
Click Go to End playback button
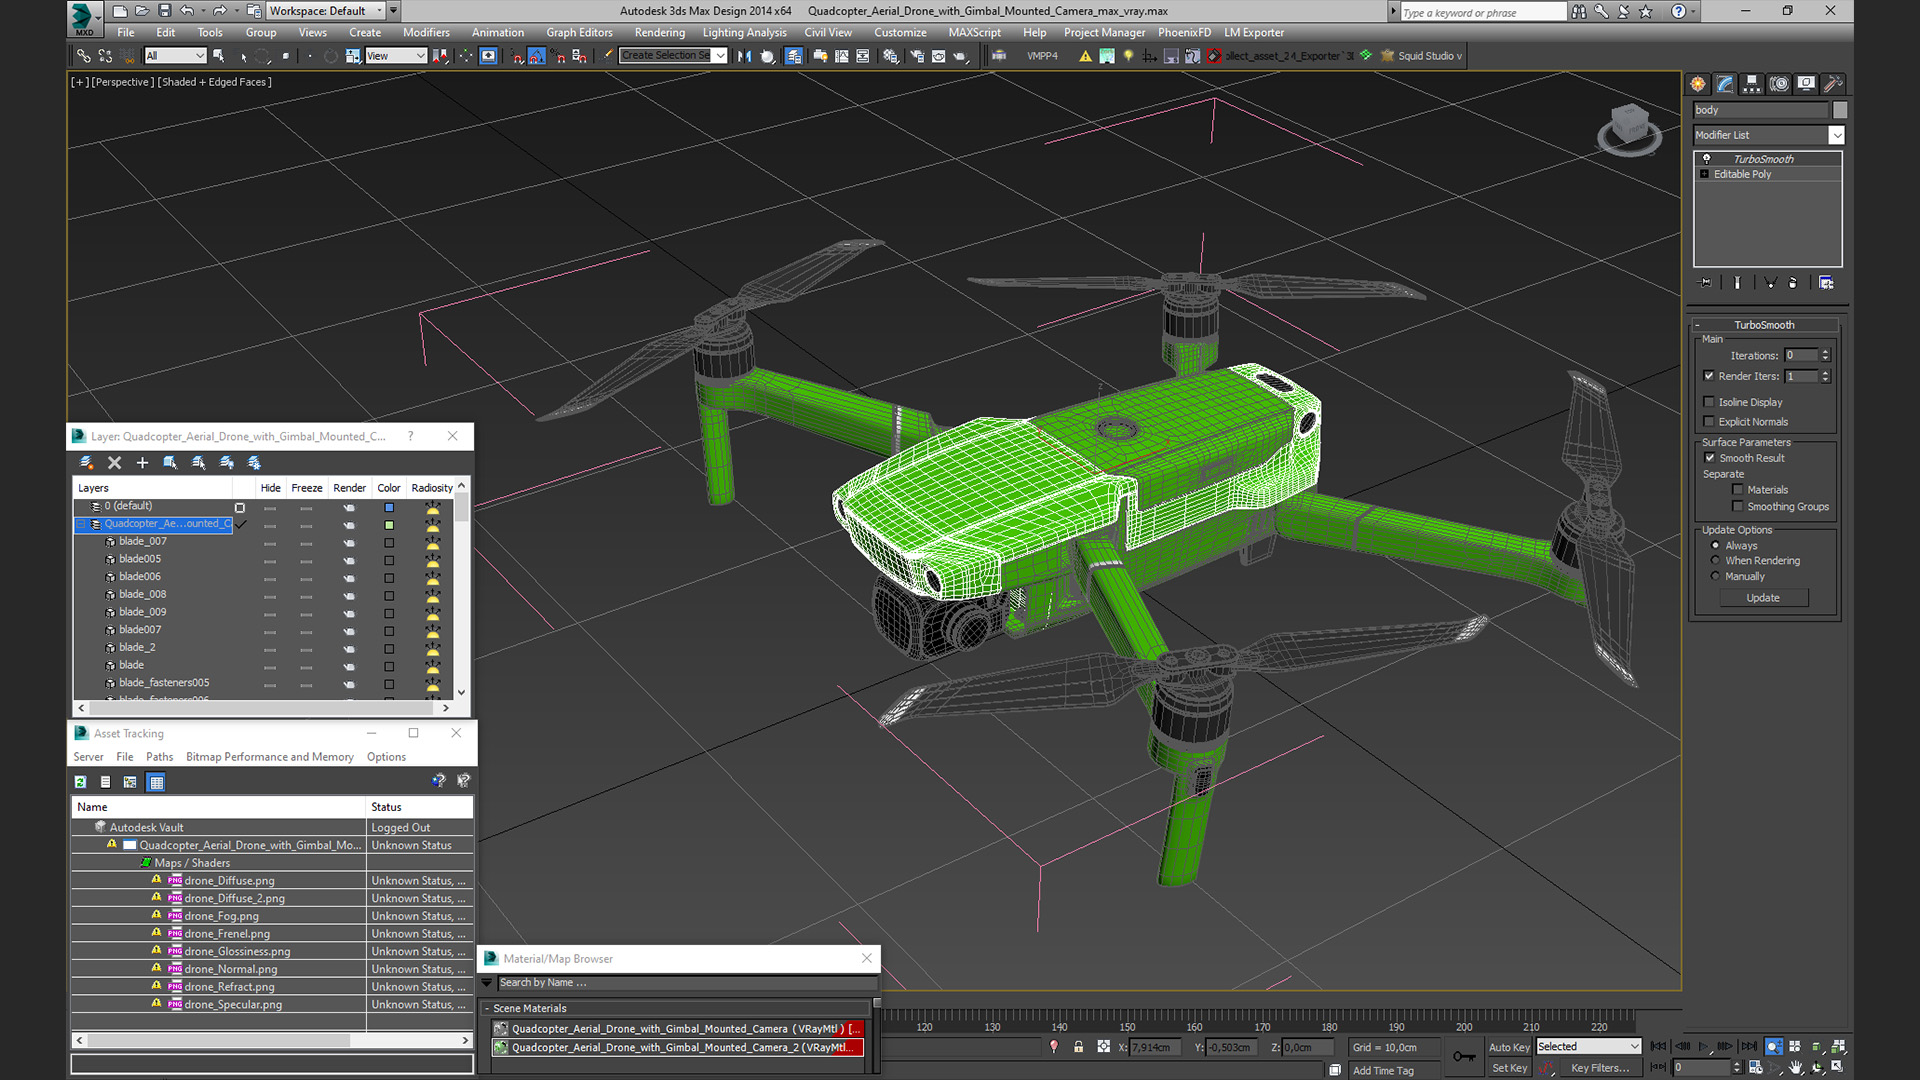tap(1749, 1046)
